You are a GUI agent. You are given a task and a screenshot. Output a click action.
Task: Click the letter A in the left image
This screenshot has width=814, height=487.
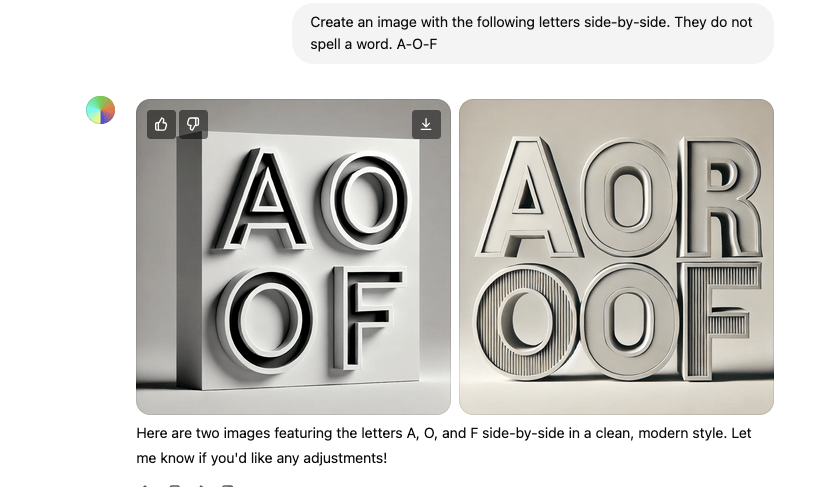(x=264, y=200)
